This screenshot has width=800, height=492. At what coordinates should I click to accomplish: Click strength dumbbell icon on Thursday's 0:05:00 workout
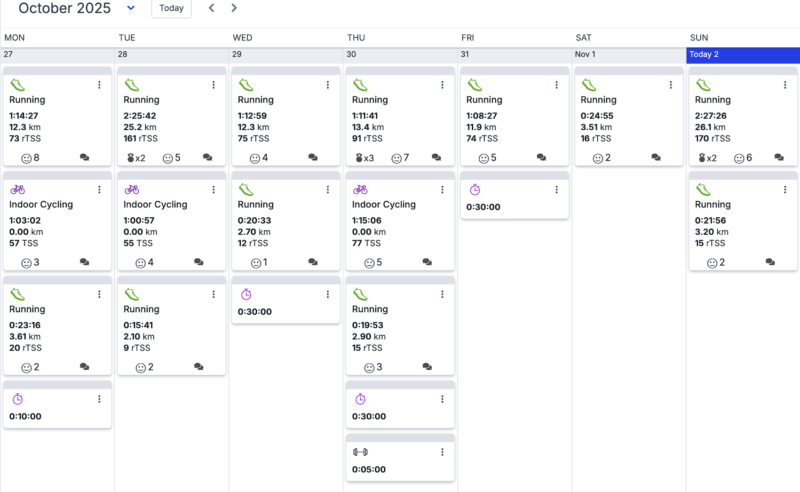(x=360, y=452)
